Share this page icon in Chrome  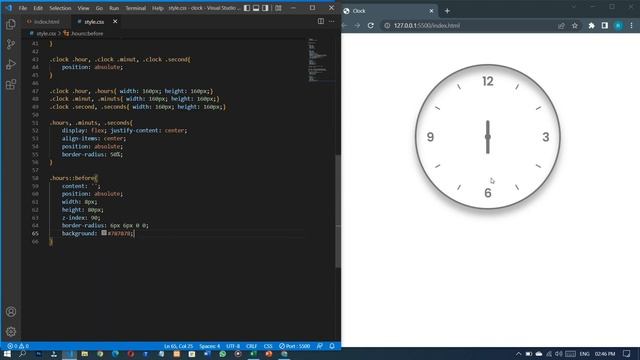pyautogui.click(x=561, y=26)
